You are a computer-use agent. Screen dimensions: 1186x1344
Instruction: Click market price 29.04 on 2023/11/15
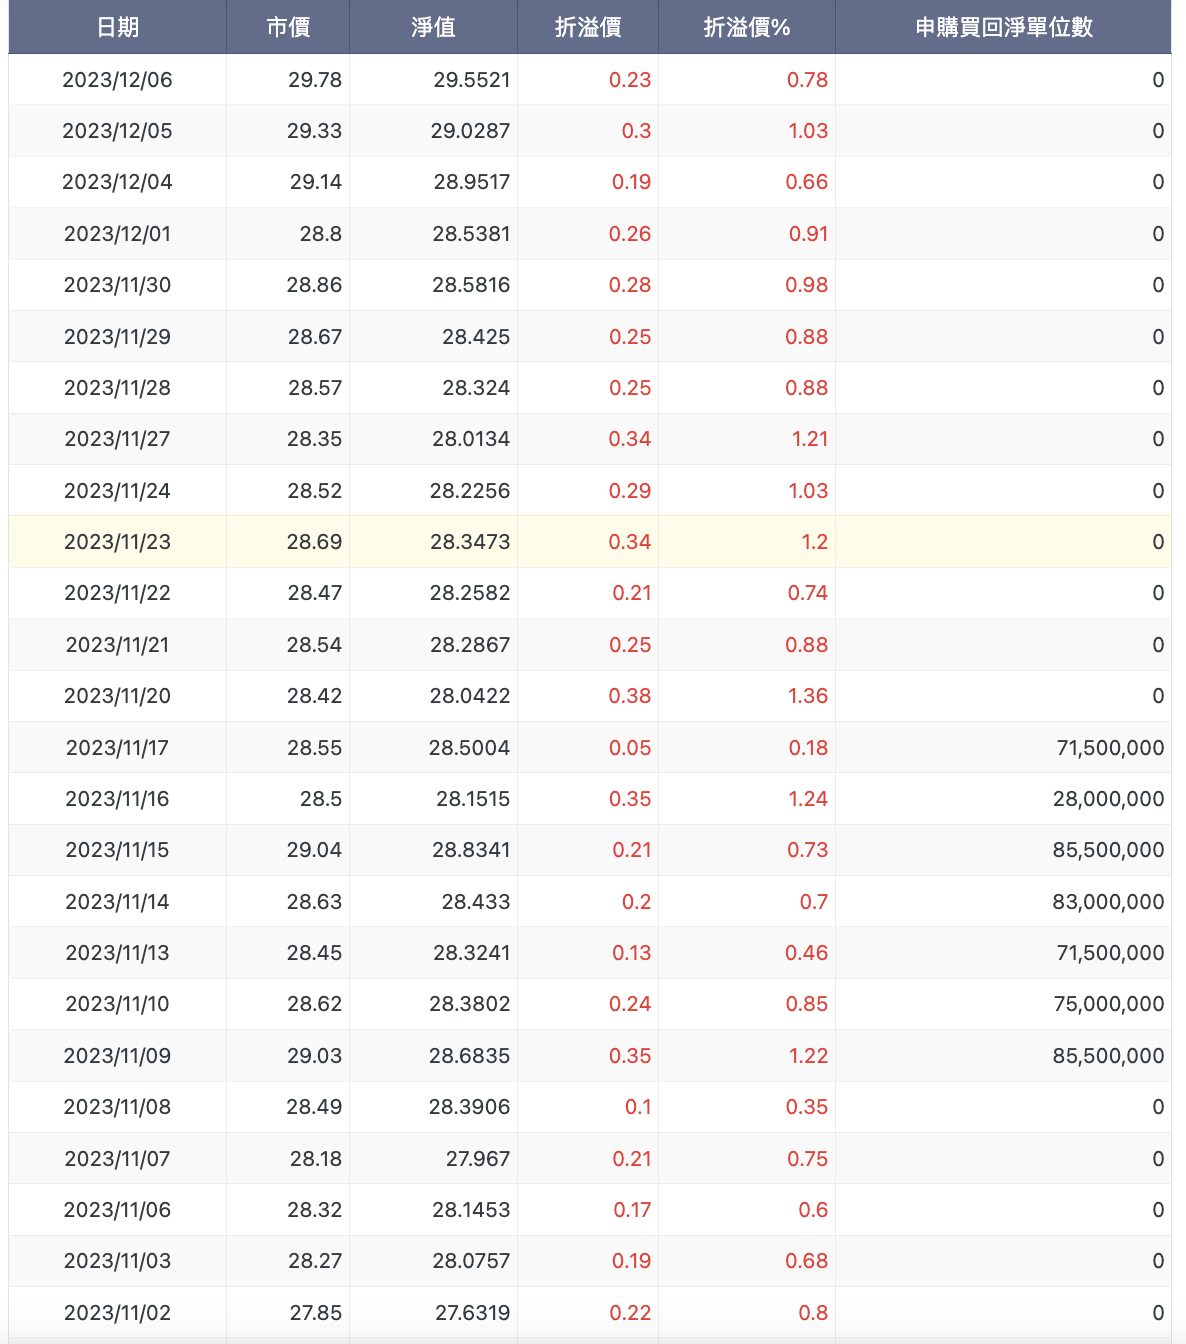click(x=314, y=850)
